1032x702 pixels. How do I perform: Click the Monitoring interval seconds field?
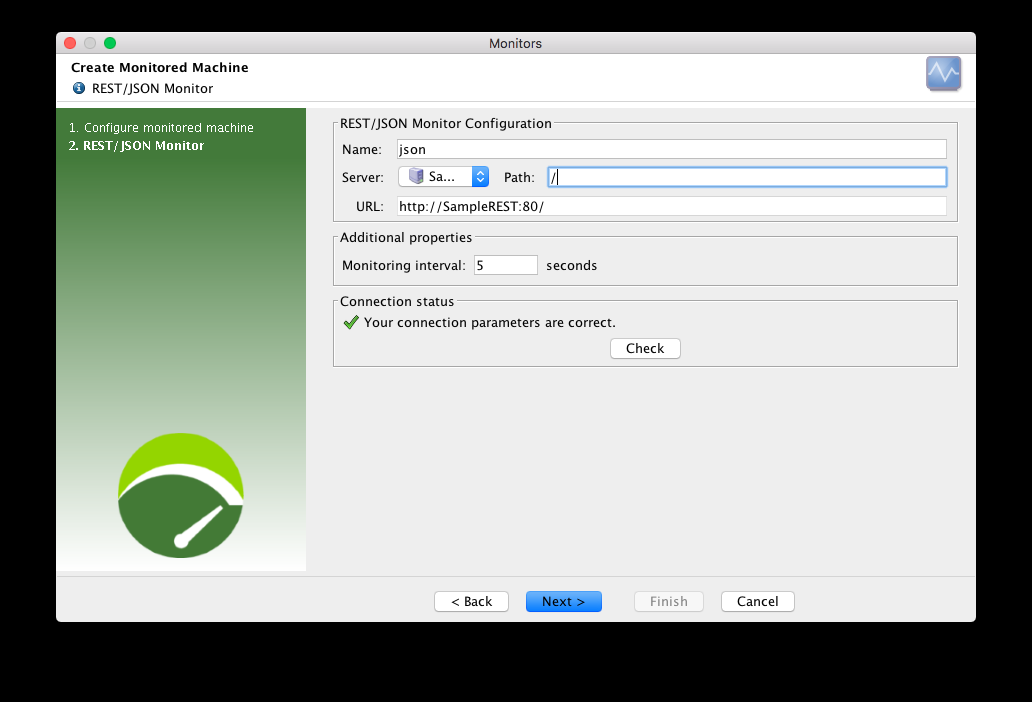click(505, 266)
